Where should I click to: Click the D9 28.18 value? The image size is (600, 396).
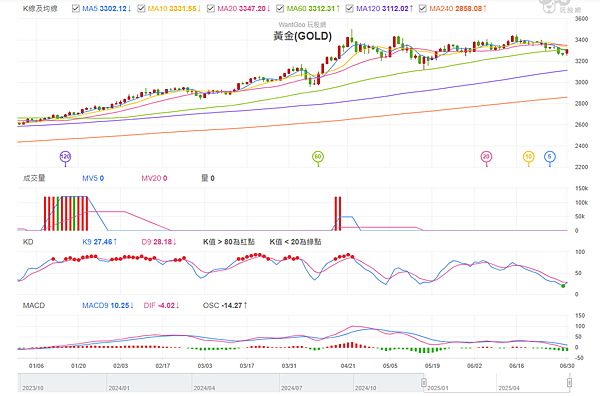point(159,242)
